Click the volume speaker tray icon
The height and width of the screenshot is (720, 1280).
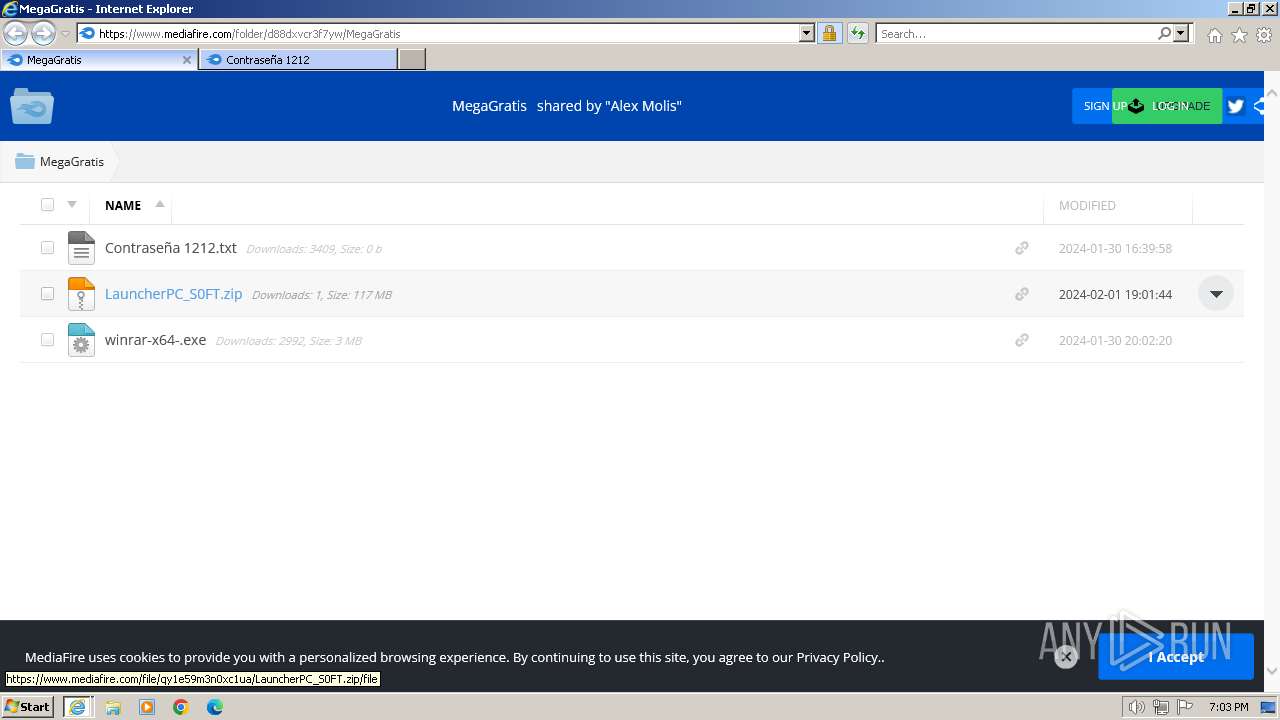pos(1137,707)
